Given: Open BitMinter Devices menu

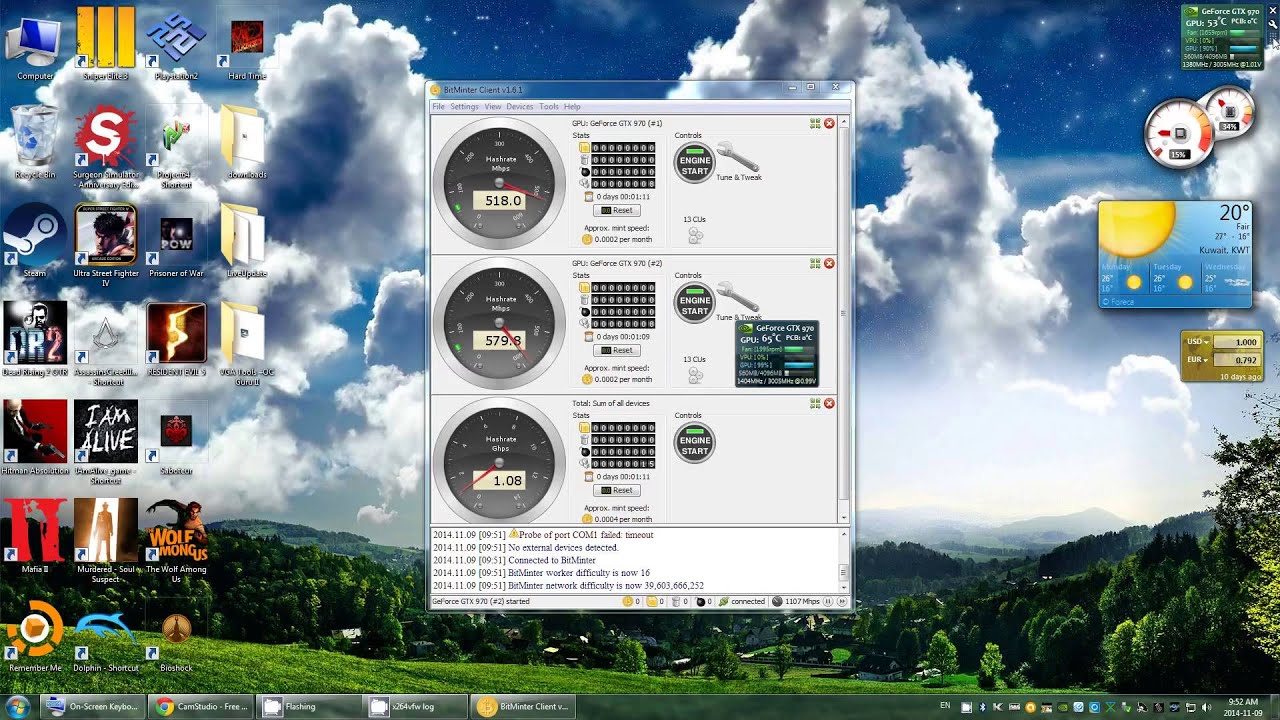Looking at the screenshot, I should coord(520,106).
